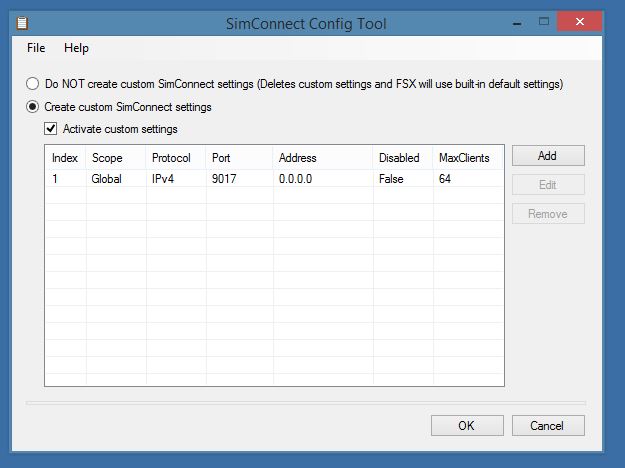Click the SimConnect Config Tool app icon
625x468 pixels.
(22, 23)
